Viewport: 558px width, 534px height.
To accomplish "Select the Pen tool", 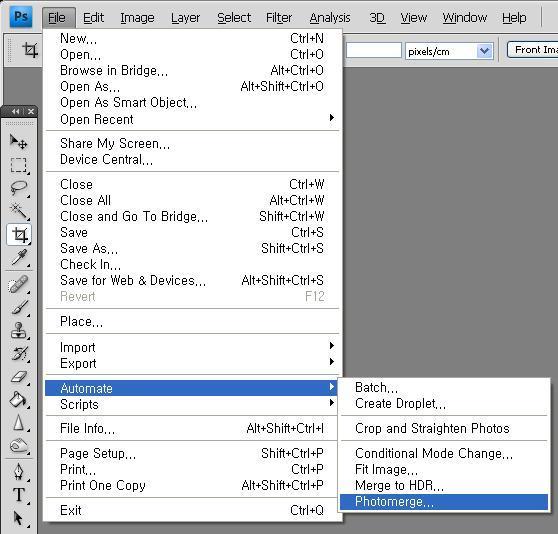I will [x=19, y=472].
